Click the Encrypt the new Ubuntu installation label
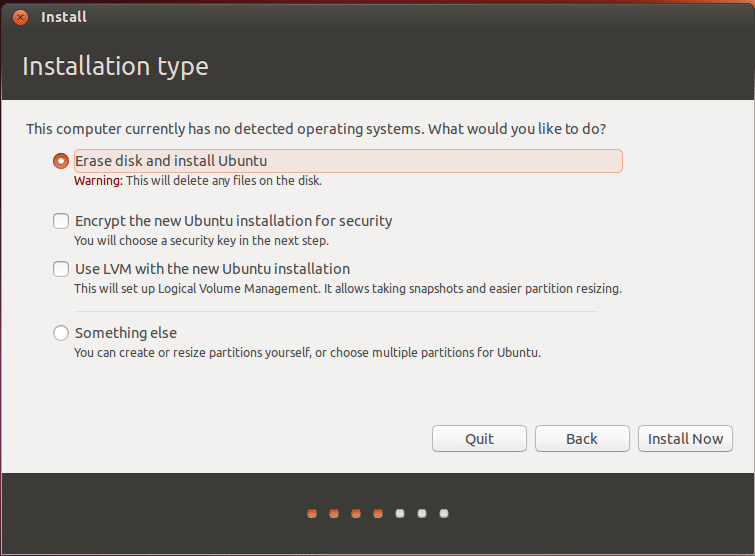 tap(234, 221)
